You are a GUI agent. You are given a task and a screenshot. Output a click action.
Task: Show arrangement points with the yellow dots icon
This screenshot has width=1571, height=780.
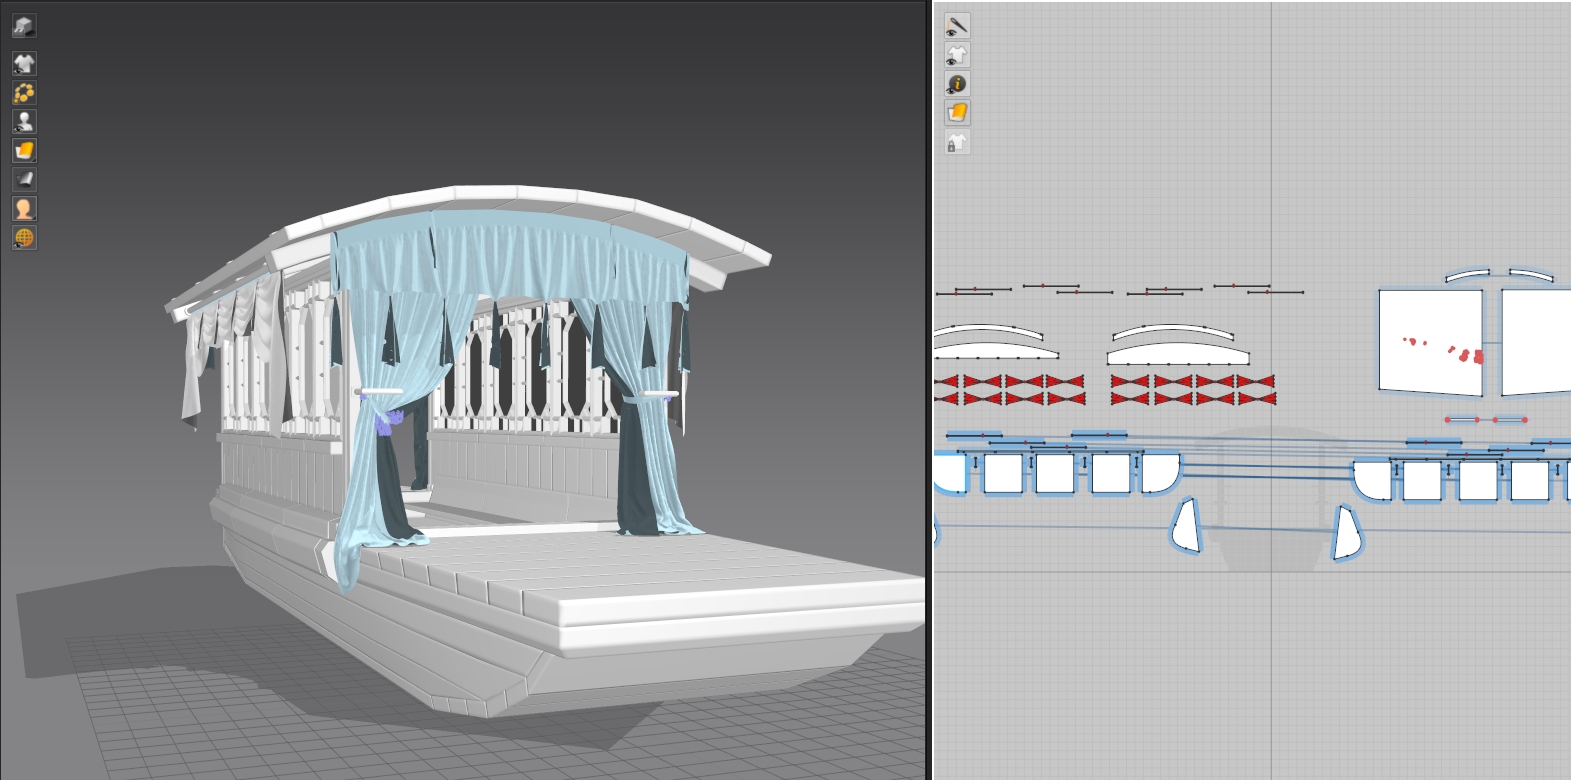[24, 93]
